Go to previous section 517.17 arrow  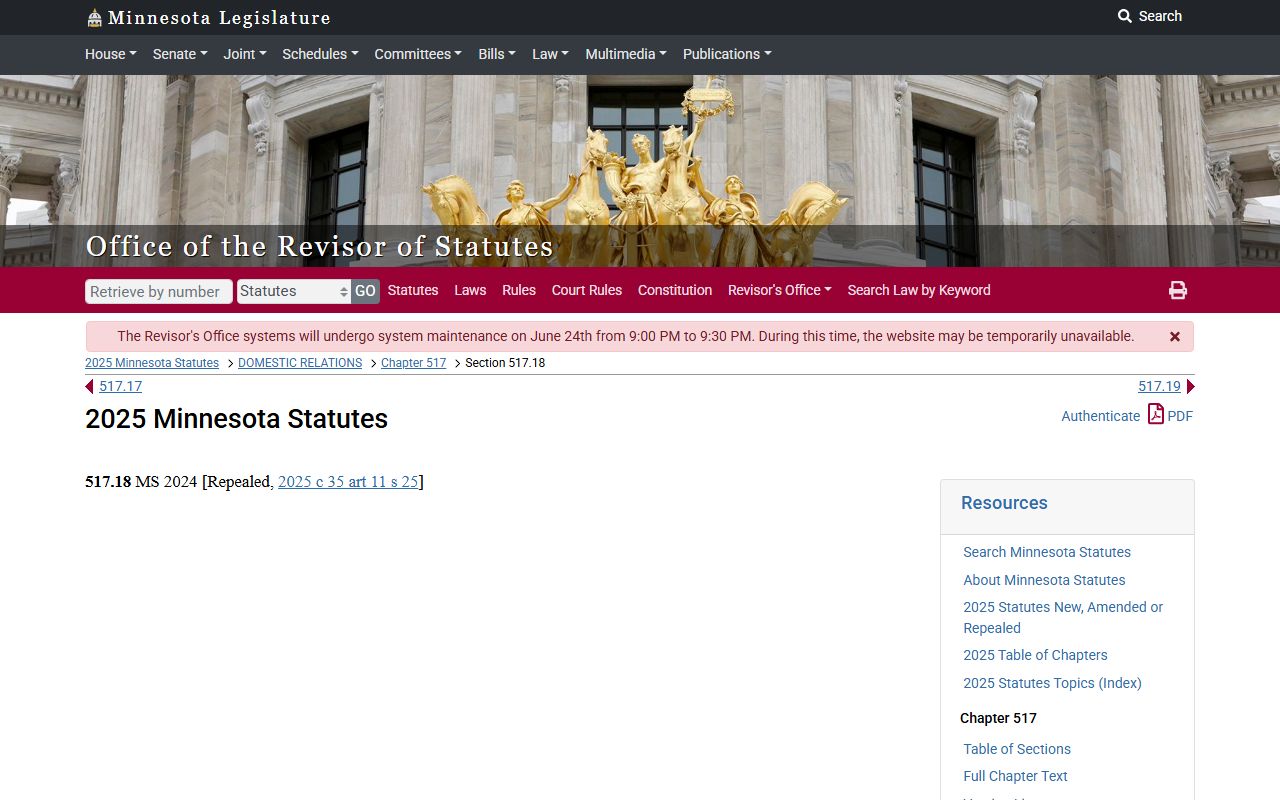point(90,386)
